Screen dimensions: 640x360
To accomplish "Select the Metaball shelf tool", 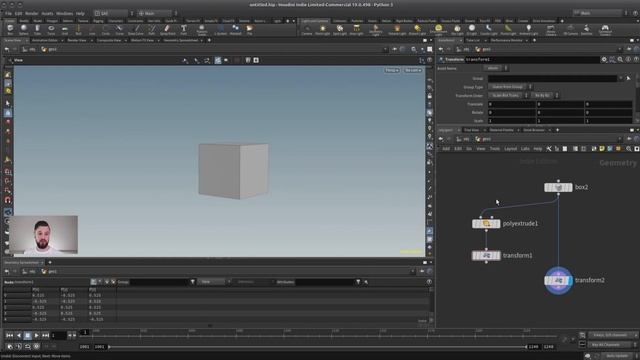I will pos(236,29).
